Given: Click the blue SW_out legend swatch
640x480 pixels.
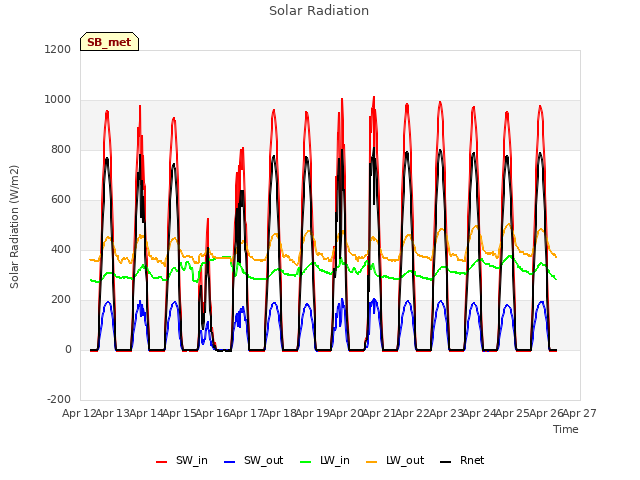Looking at the screenshot, I should click(x=230, y=462).
